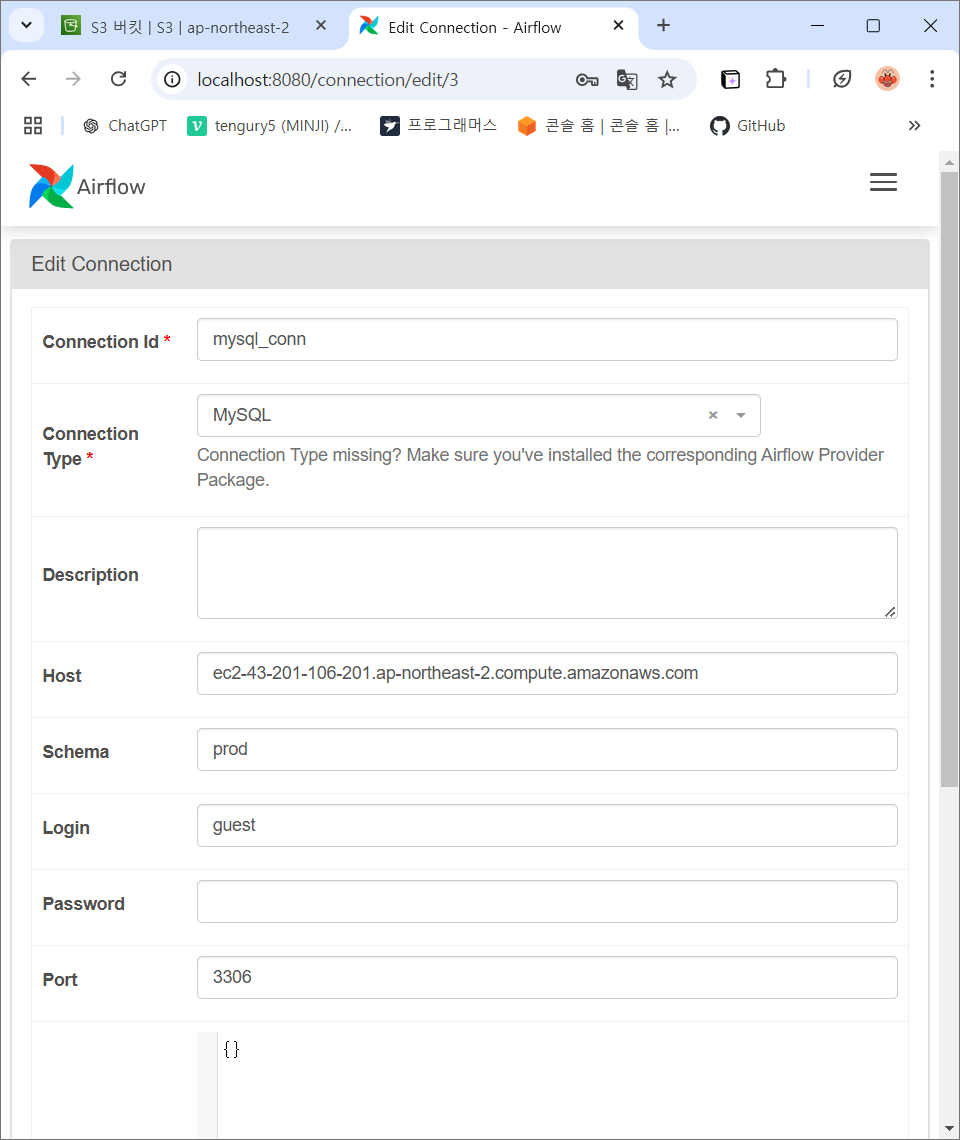Open the tab search dropdown arrow
The image size is (960, 1140).
click(26, 25)
